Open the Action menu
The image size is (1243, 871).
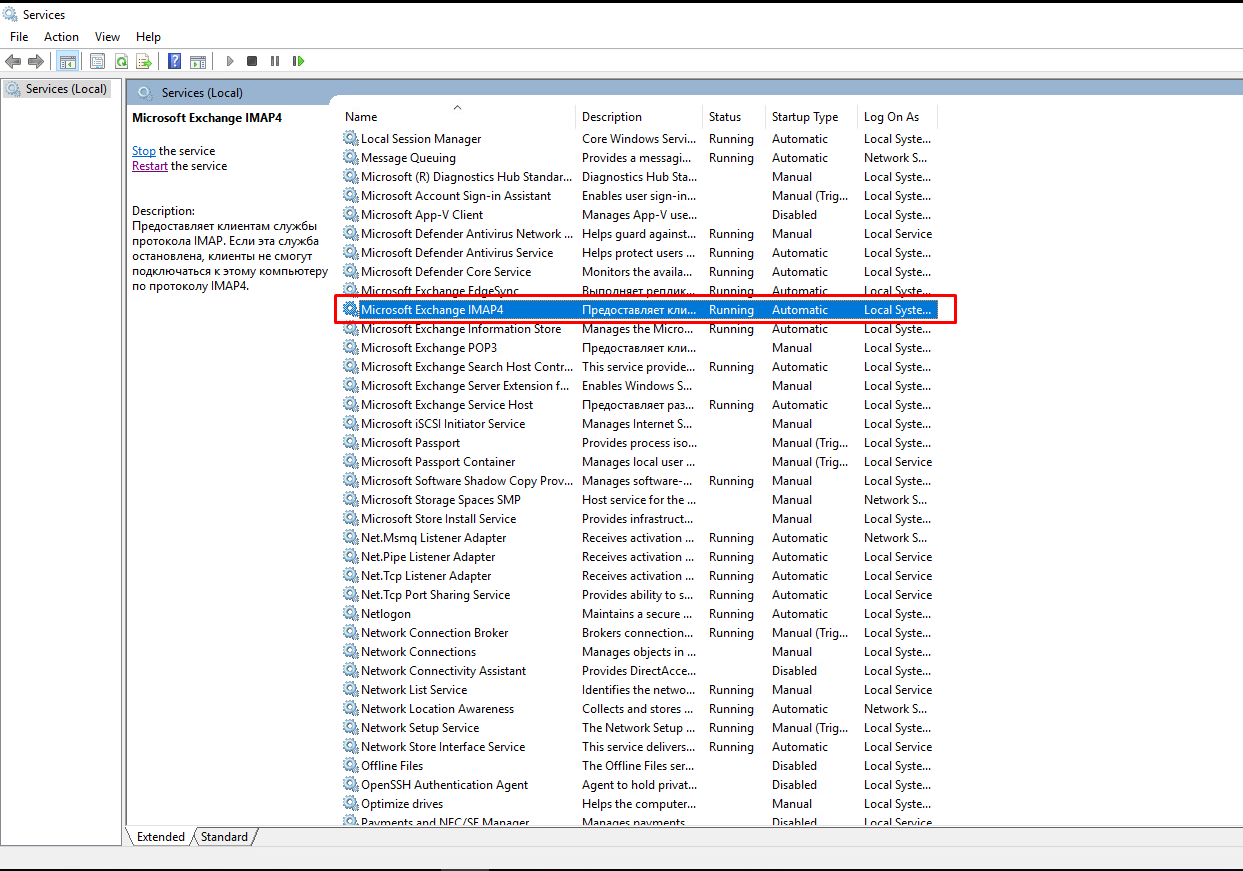coord(61,37)
